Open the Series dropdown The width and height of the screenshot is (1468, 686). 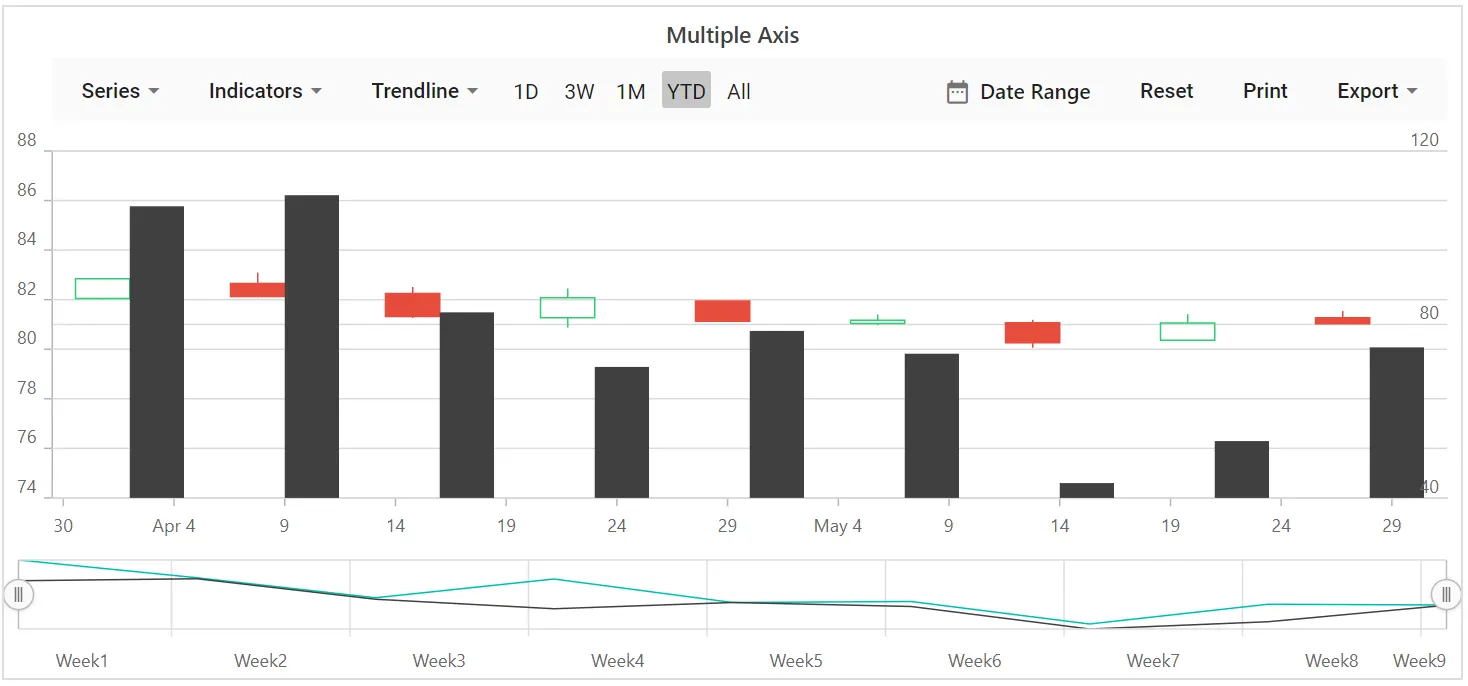pyautogui.click(x=120, y=91)
